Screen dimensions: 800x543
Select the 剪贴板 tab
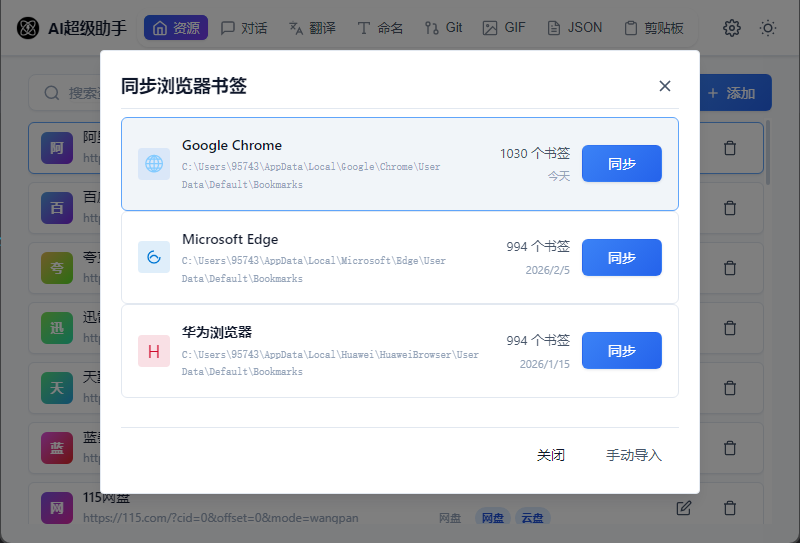tap(654, 28)
